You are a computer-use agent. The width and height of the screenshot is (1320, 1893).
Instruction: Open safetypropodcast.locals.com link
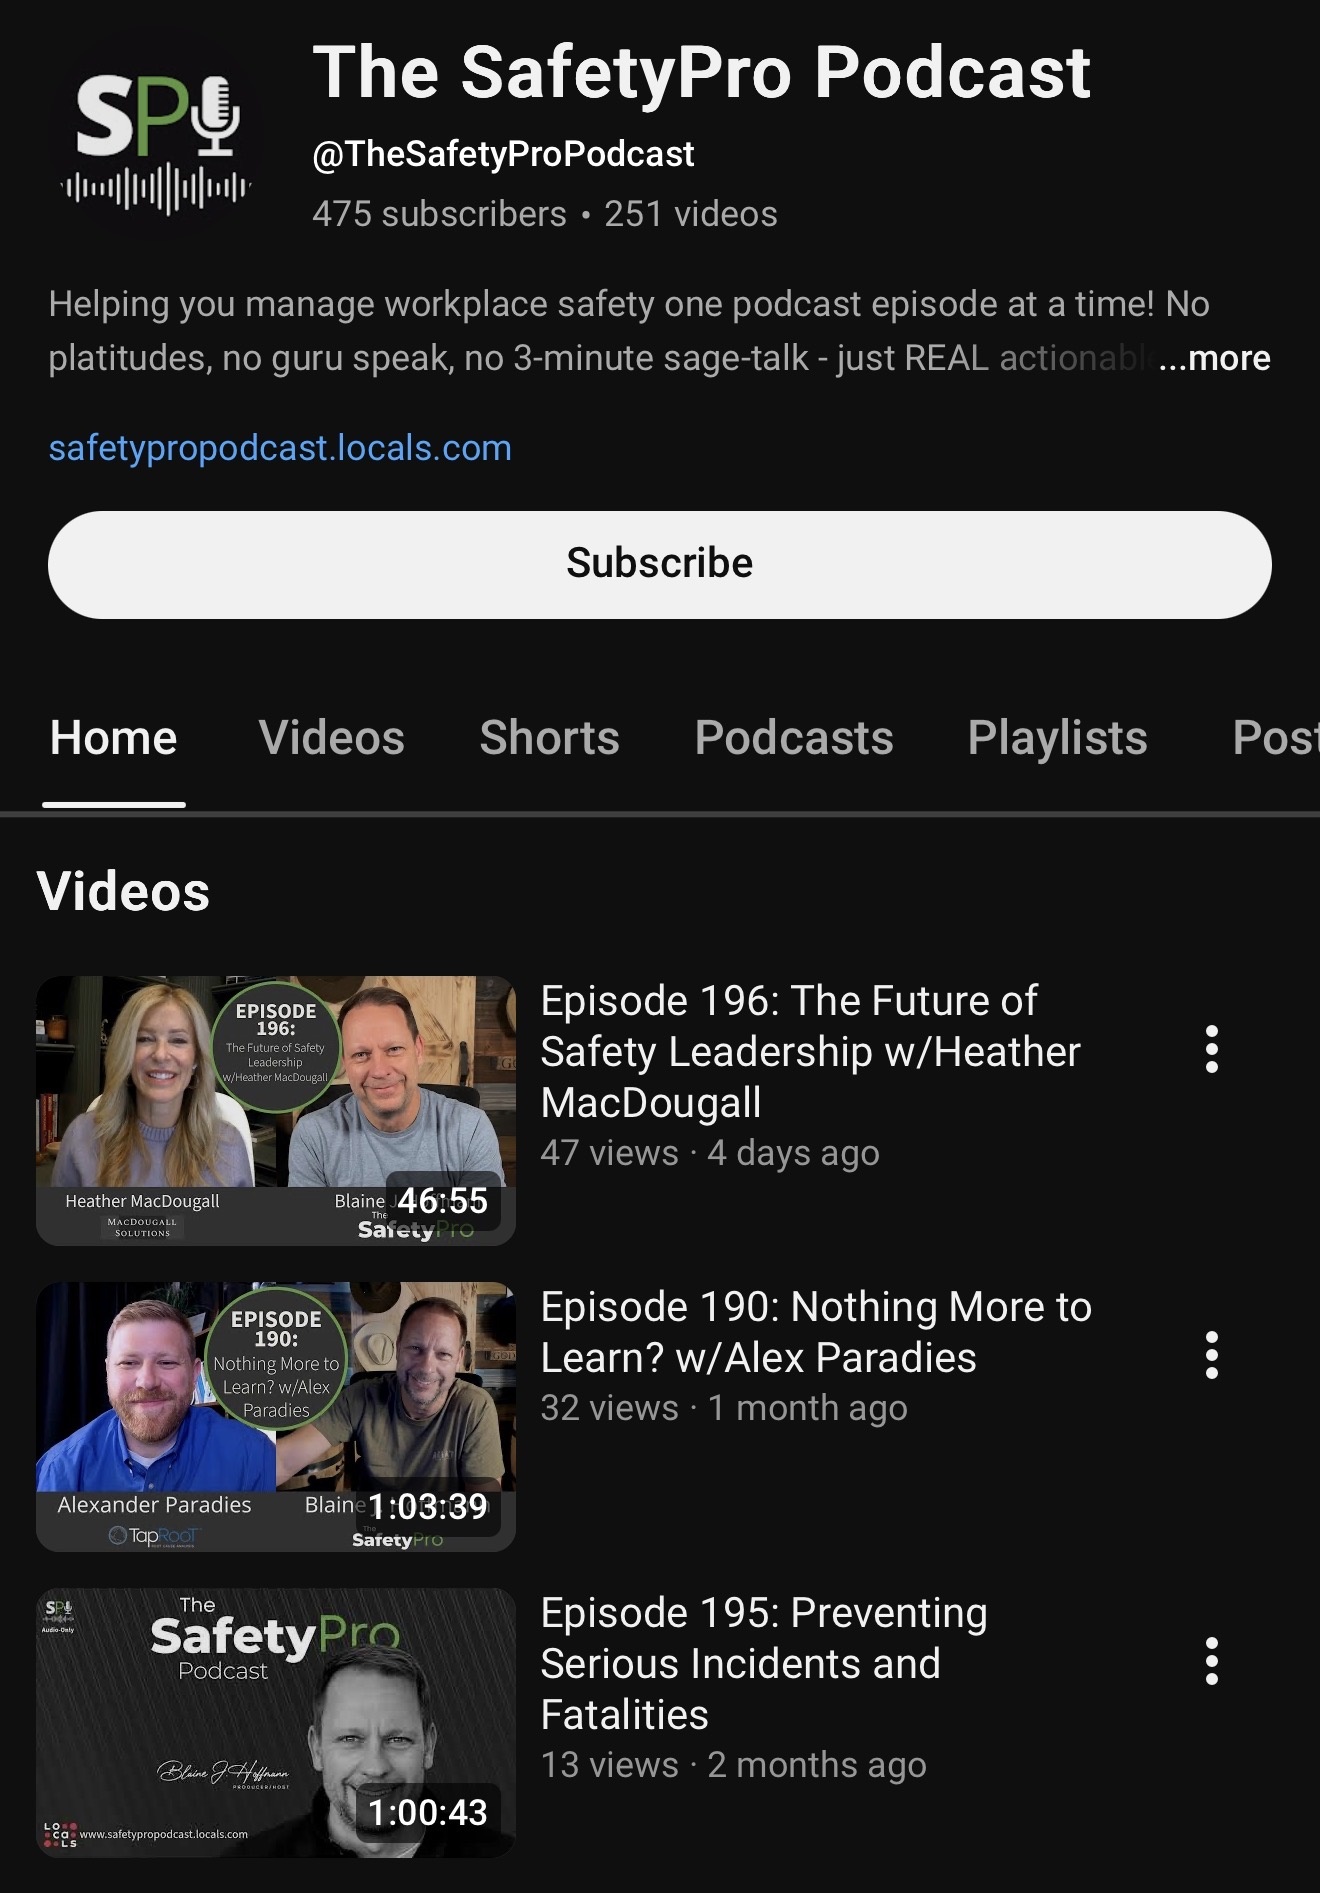(x=280, y=448)
